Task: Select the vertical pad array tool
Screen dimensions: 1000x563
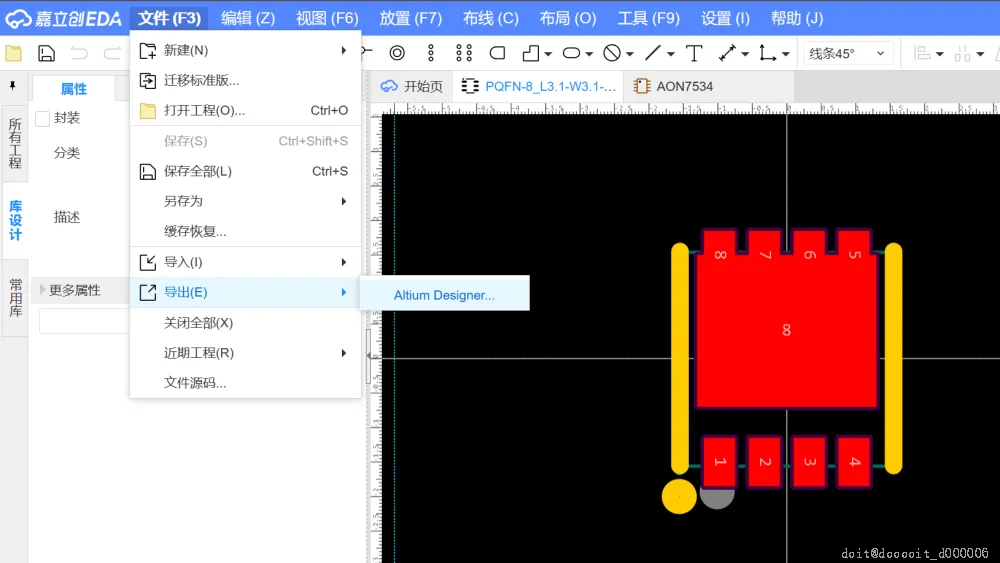Action: [x=430, y=53]
